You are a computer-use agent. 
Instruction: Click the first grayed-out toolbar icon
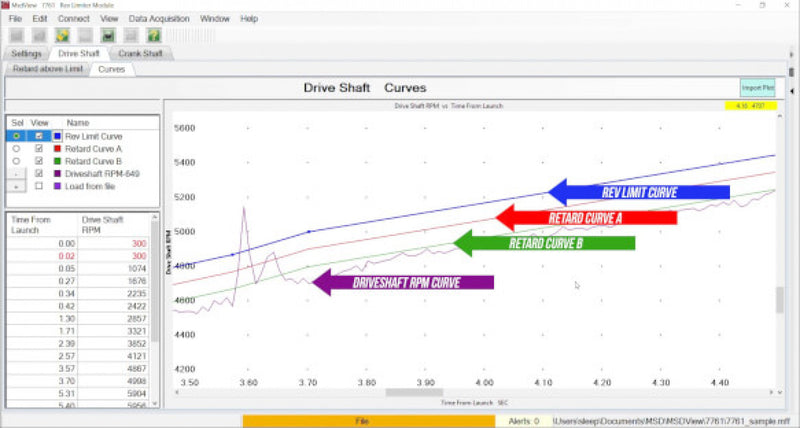17,35
